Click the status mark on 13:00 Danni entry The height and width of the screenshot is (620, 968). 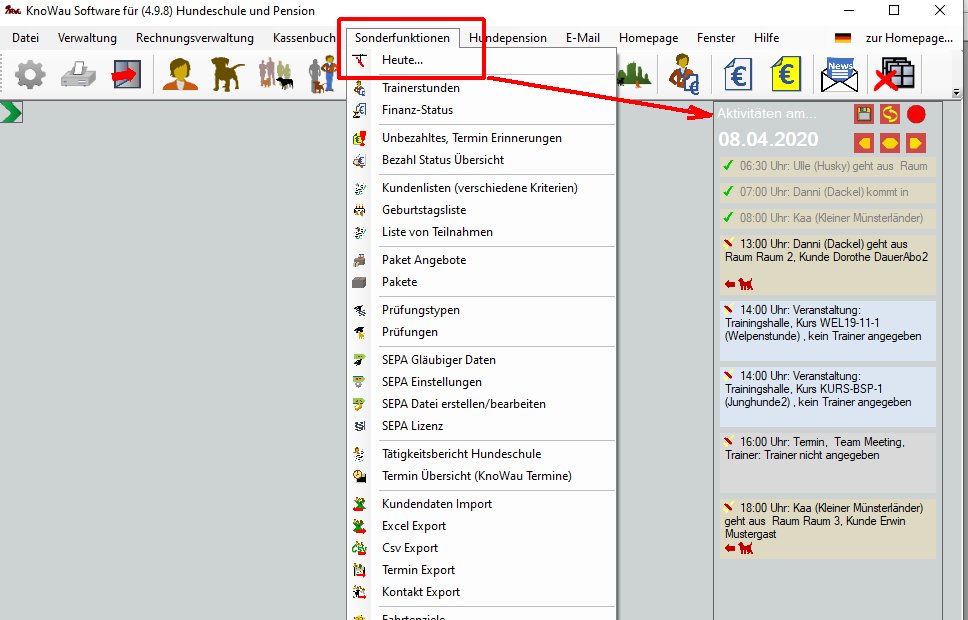[729, 243]
